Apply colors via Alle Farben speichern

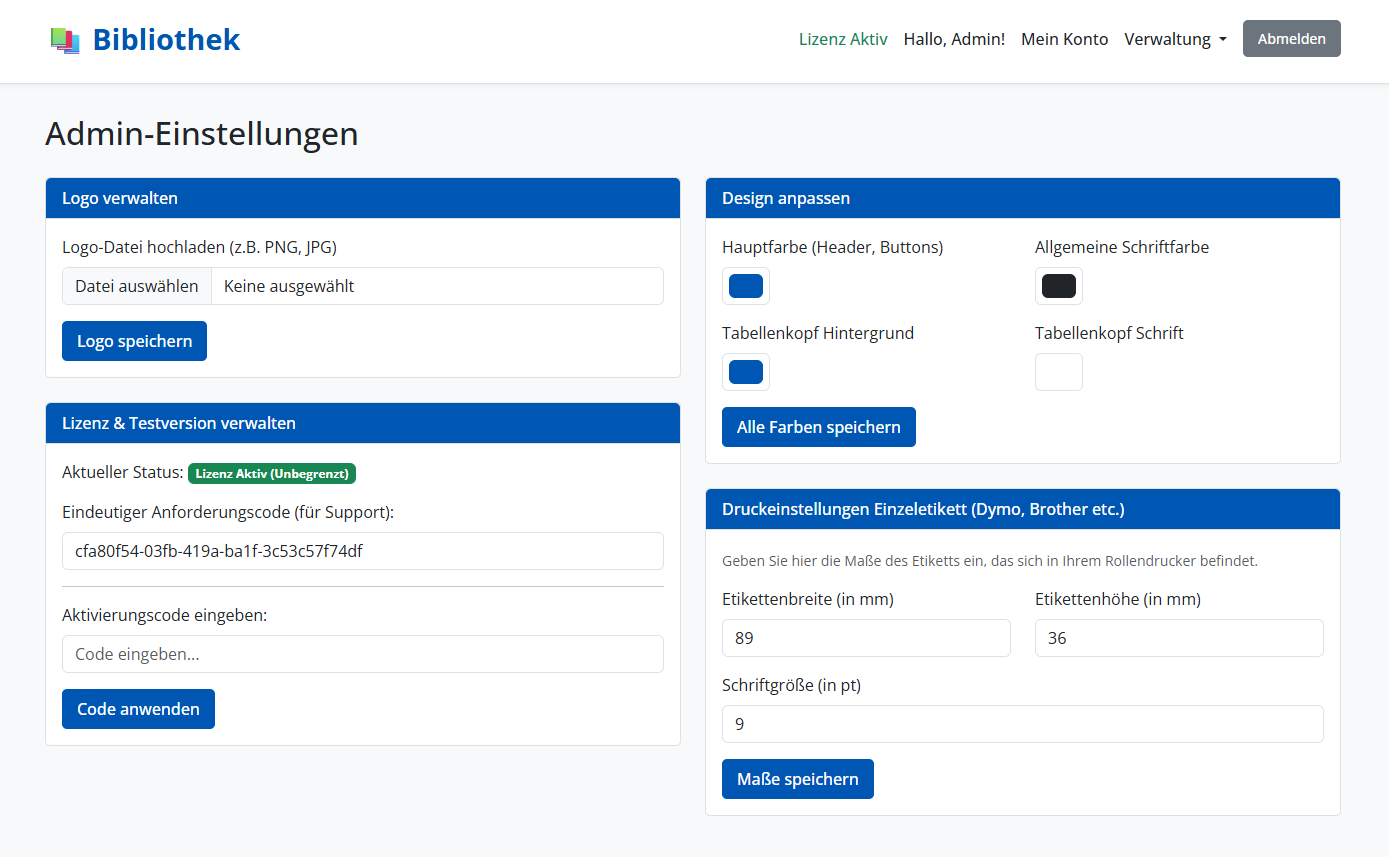coord(818,426)
